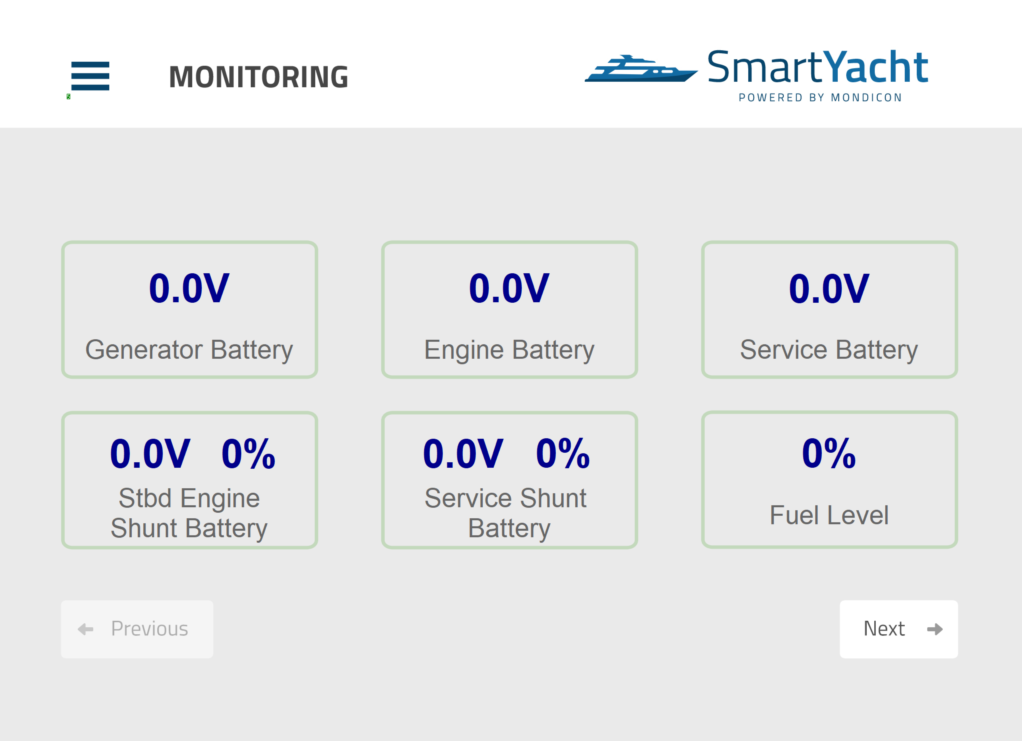Open the Stbd Engine Shunt Battery tile
Image resolution: width=1022 pixels, height=741 pixels.
pos(190,480)
